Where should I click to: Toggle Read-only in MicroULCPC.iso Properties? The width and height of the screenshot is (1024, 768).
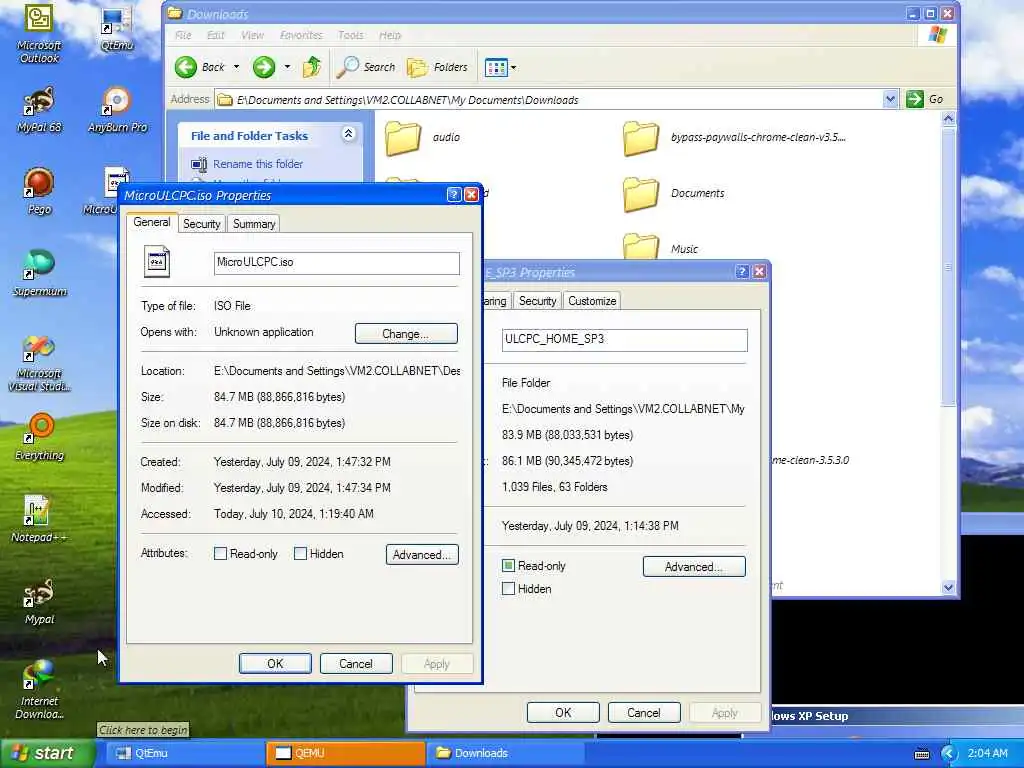(221, 554)
